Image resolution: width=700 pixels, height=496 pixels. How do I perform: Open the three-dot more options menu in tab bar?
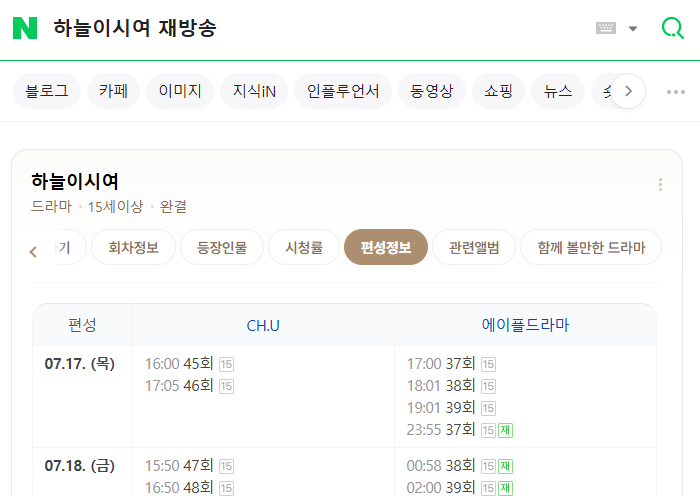[x=675, y=92]
